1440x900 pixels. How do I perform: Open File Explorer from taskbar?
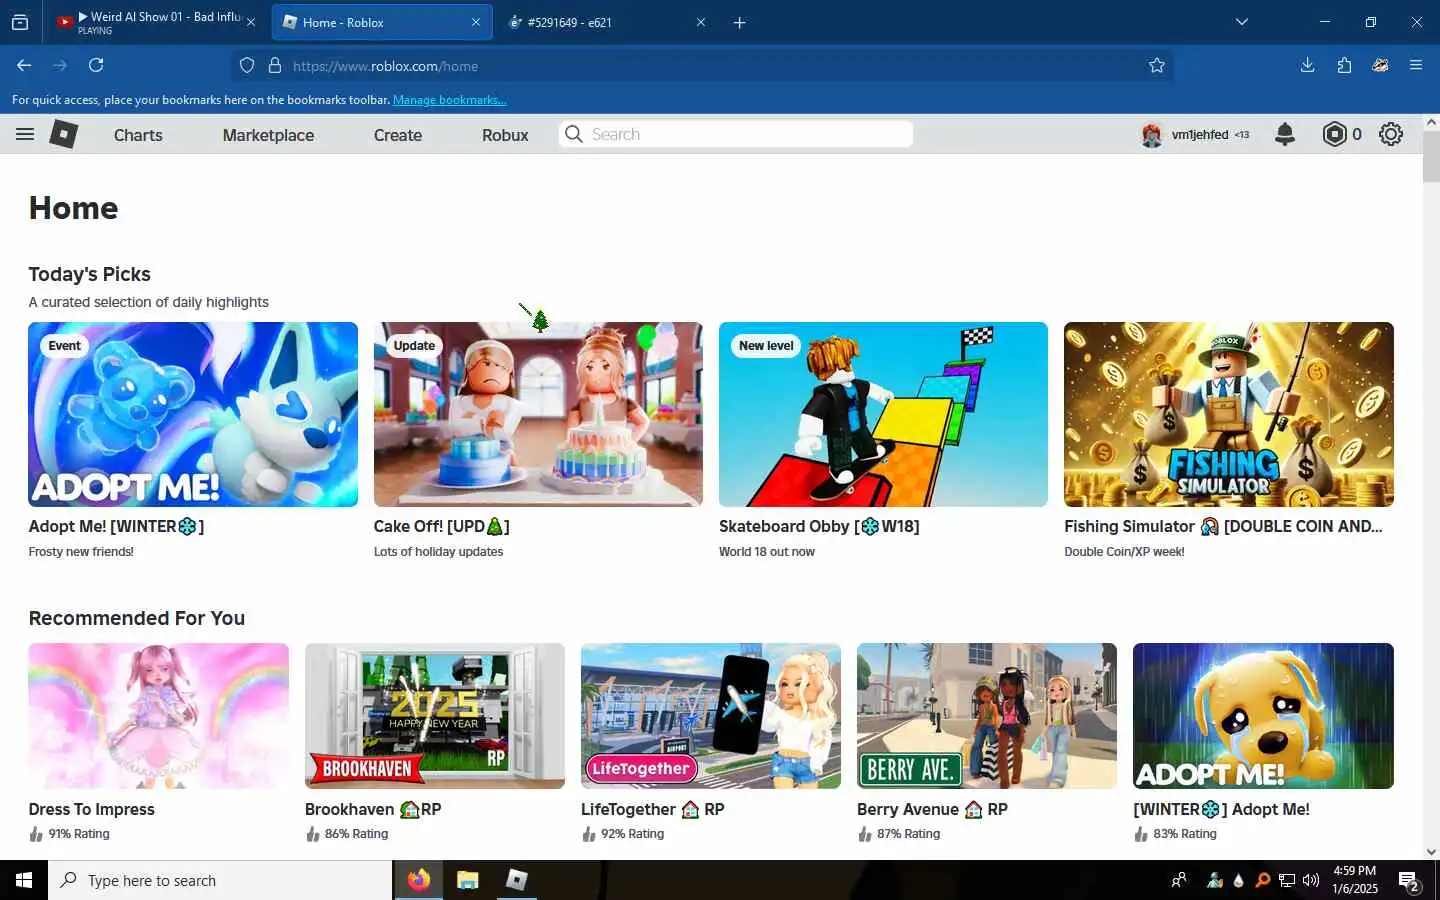[x=467, y=880]
